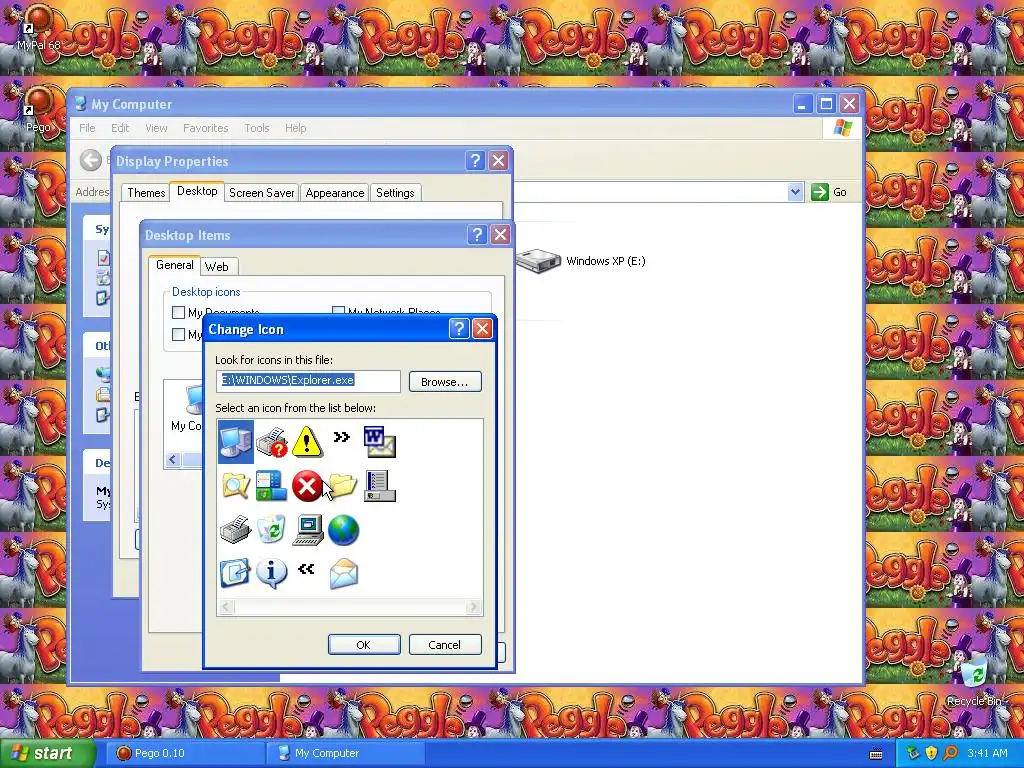Select the printer with red question mark icon

click(272, 442)
